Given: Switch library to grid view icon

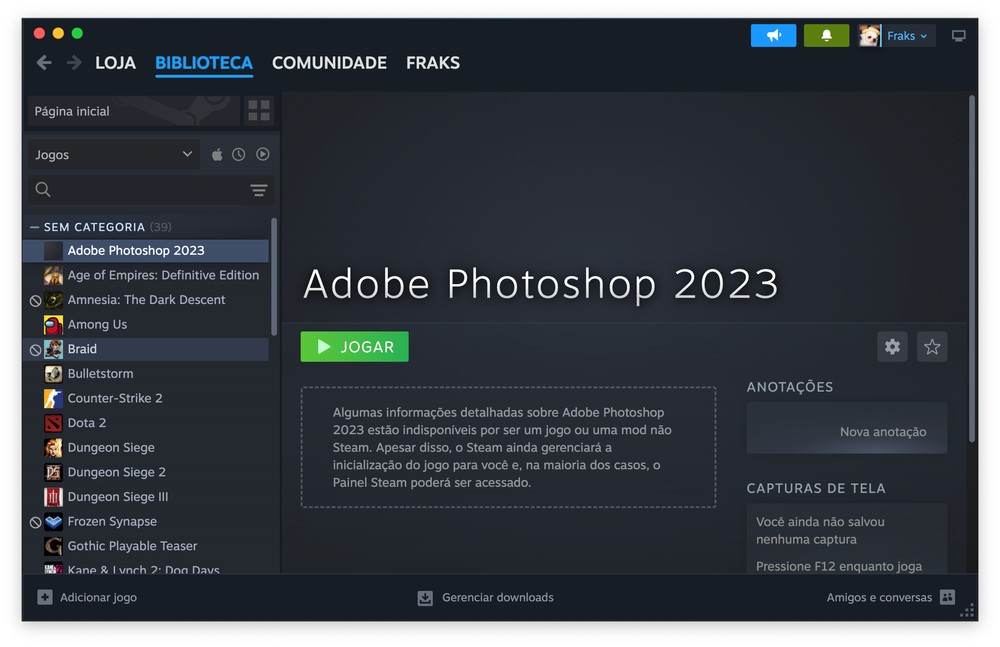Looking at the screenshot, I should (259, 111).
